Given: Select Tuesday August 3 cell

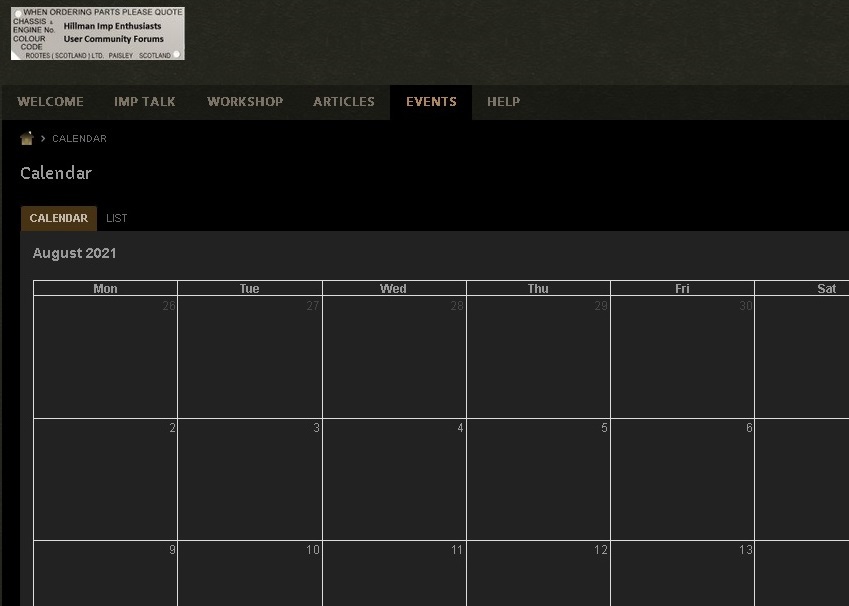Looking at the screenshot, I should pos(249,479).
